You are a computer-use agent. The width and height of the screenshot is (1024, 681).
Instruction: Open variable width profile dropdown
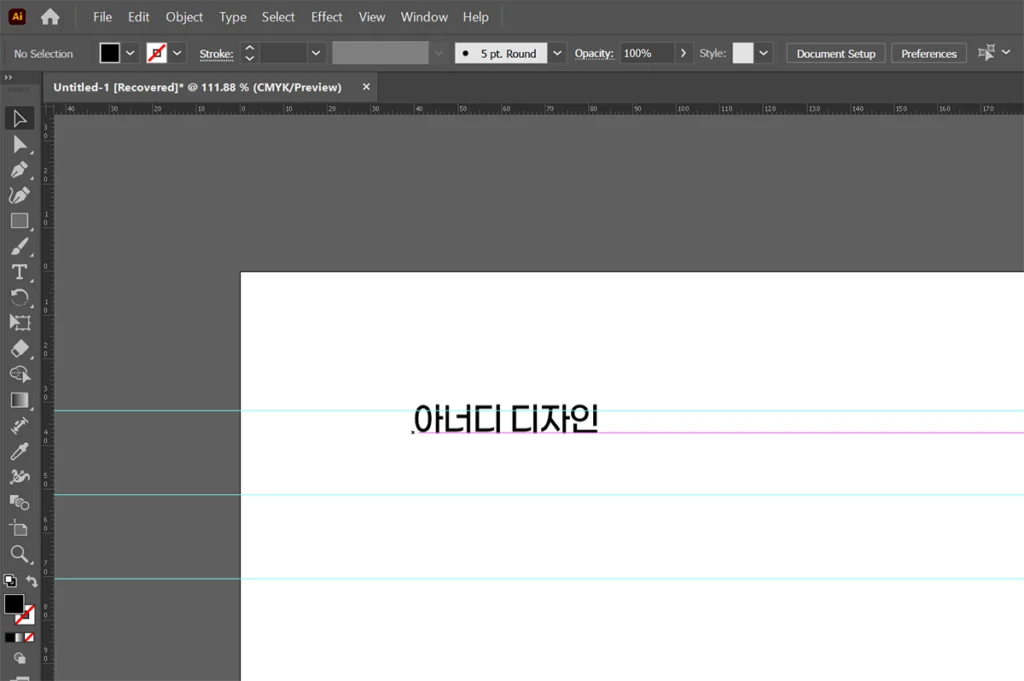tap(438, 53)
